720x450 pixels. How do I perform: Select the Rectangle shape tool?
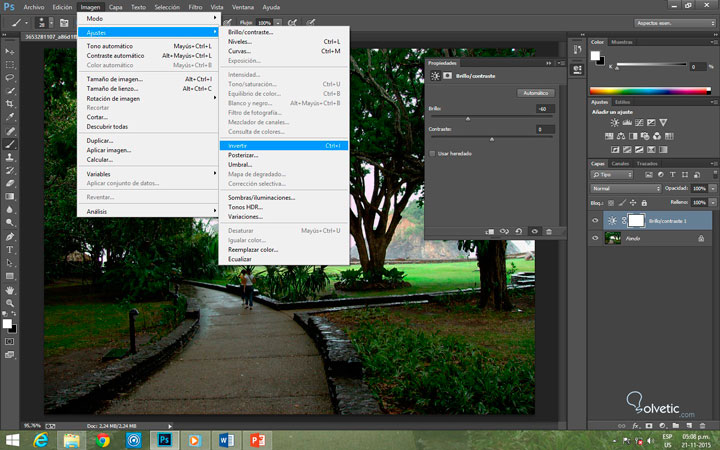point(10,276)
